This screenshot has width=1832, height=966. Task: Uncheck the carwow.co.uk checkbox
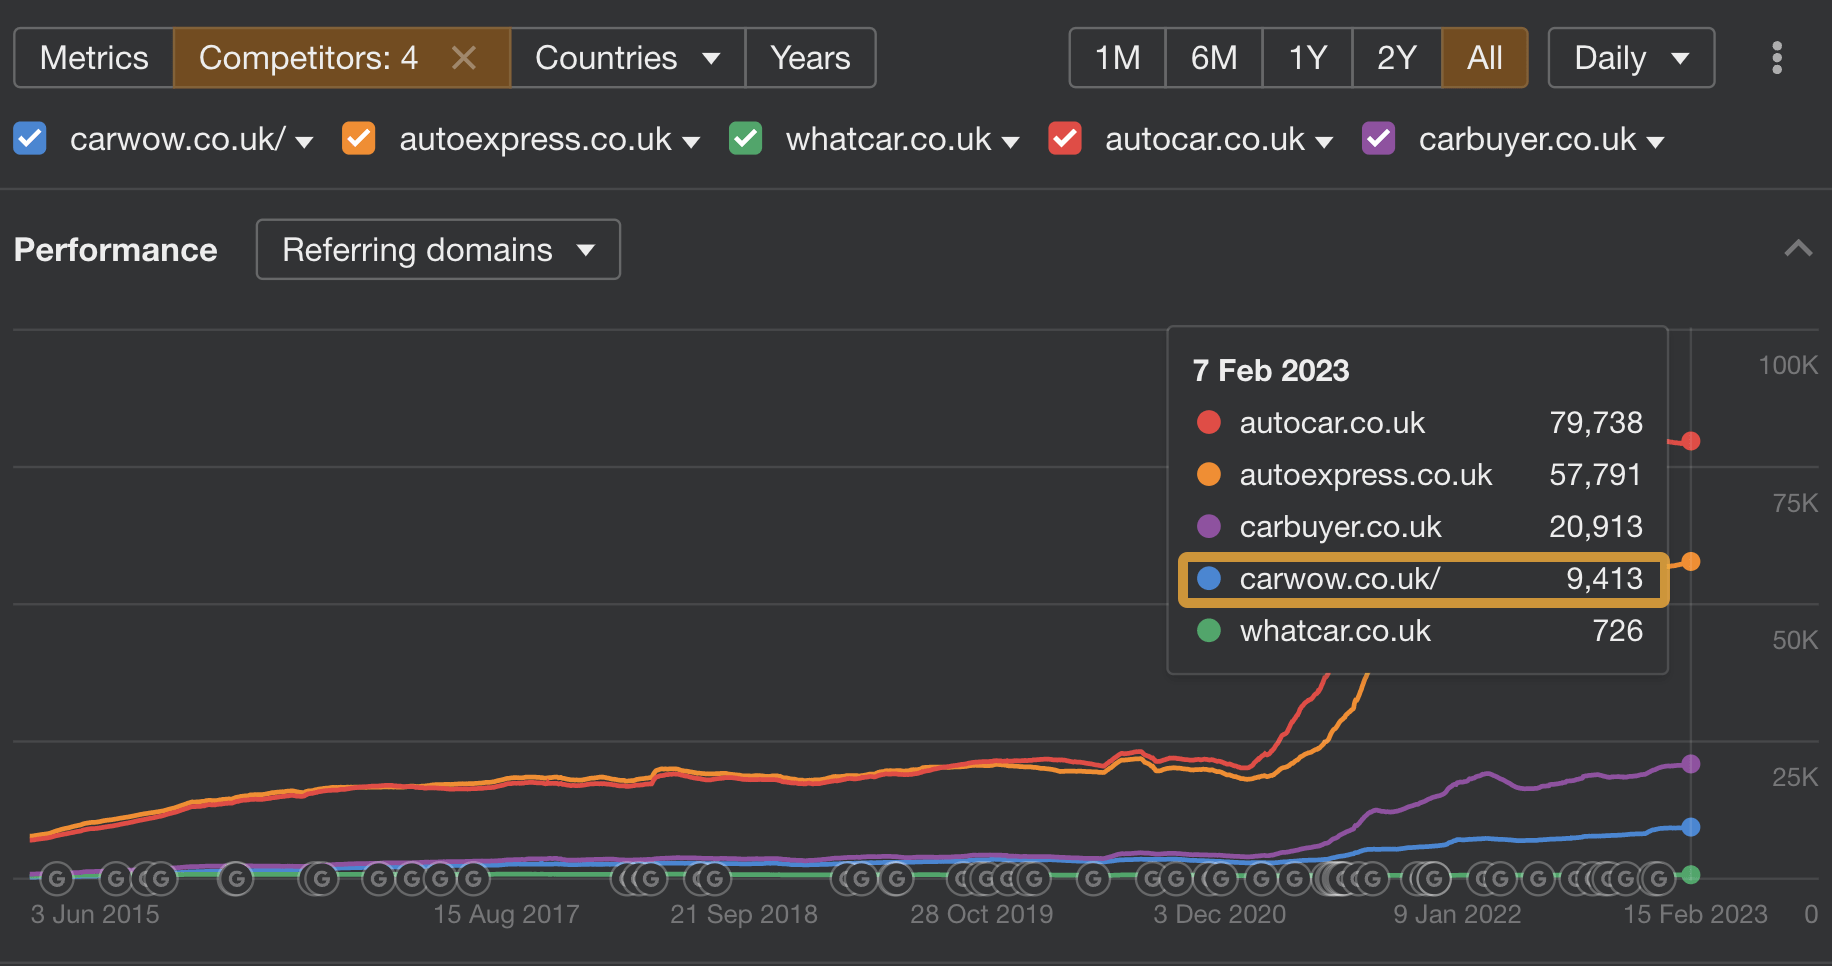pyautogui.click(x=29, y=139)
